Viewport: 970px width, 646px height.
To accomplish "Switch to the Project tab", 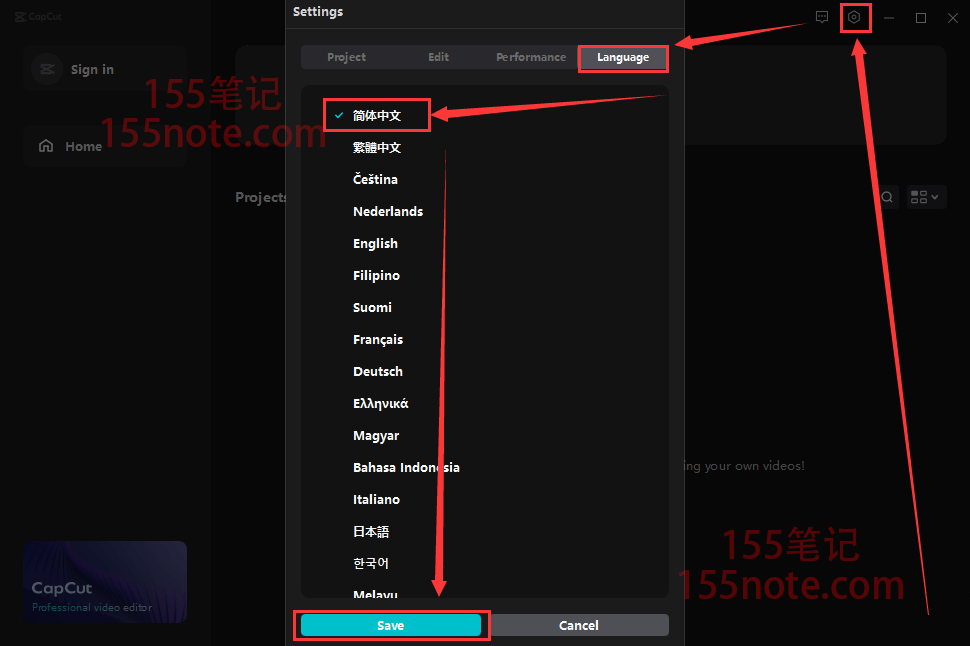I will (x=346, y=58).
